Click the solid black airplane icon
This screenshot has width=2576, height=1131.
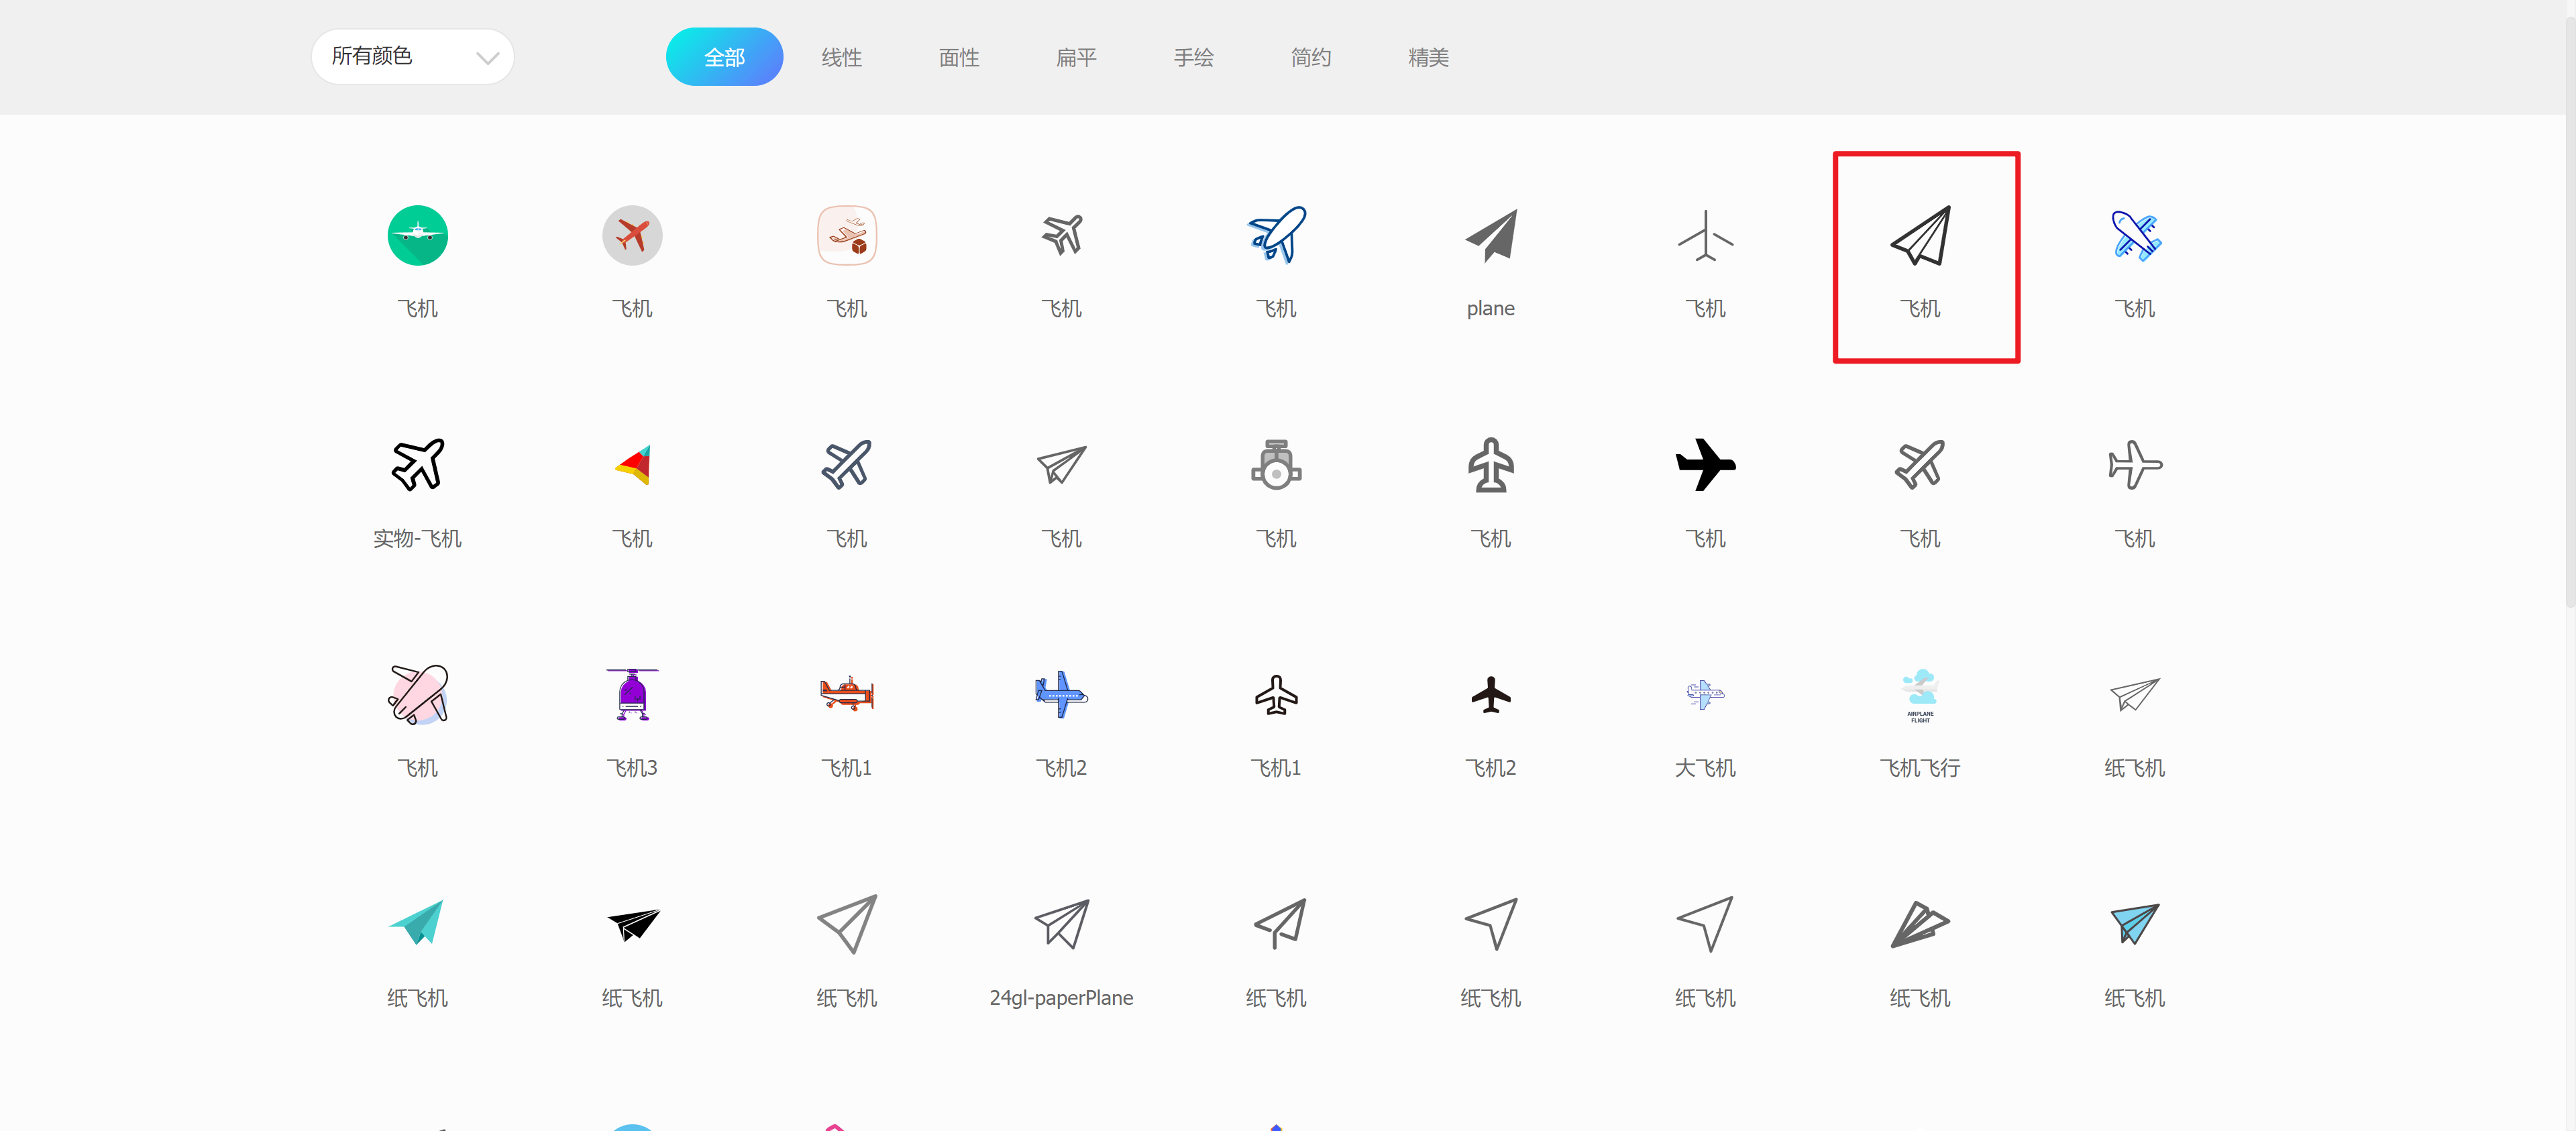(1705, 465)
